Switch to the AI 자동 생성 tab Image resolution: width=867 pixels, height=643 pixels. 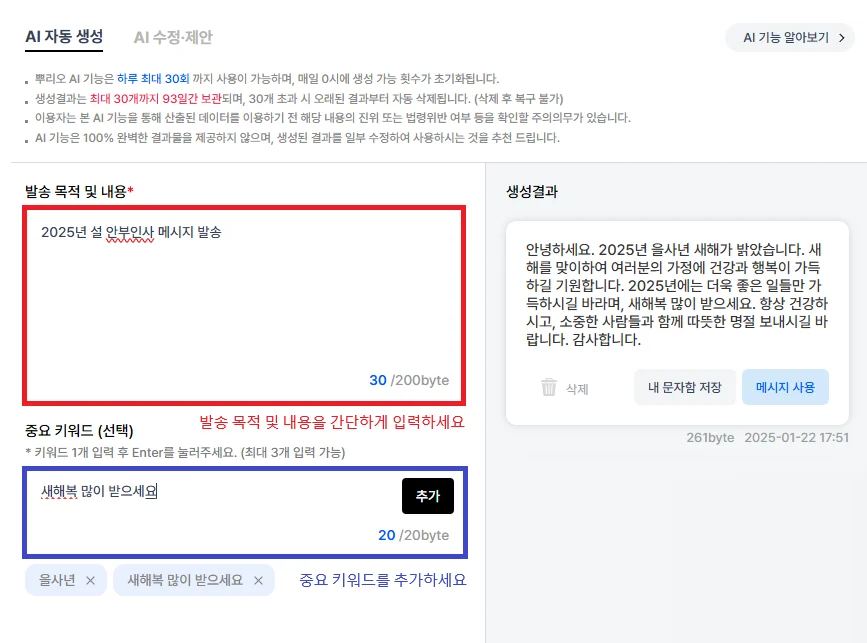pyautogui.click(x=64, y=38)
